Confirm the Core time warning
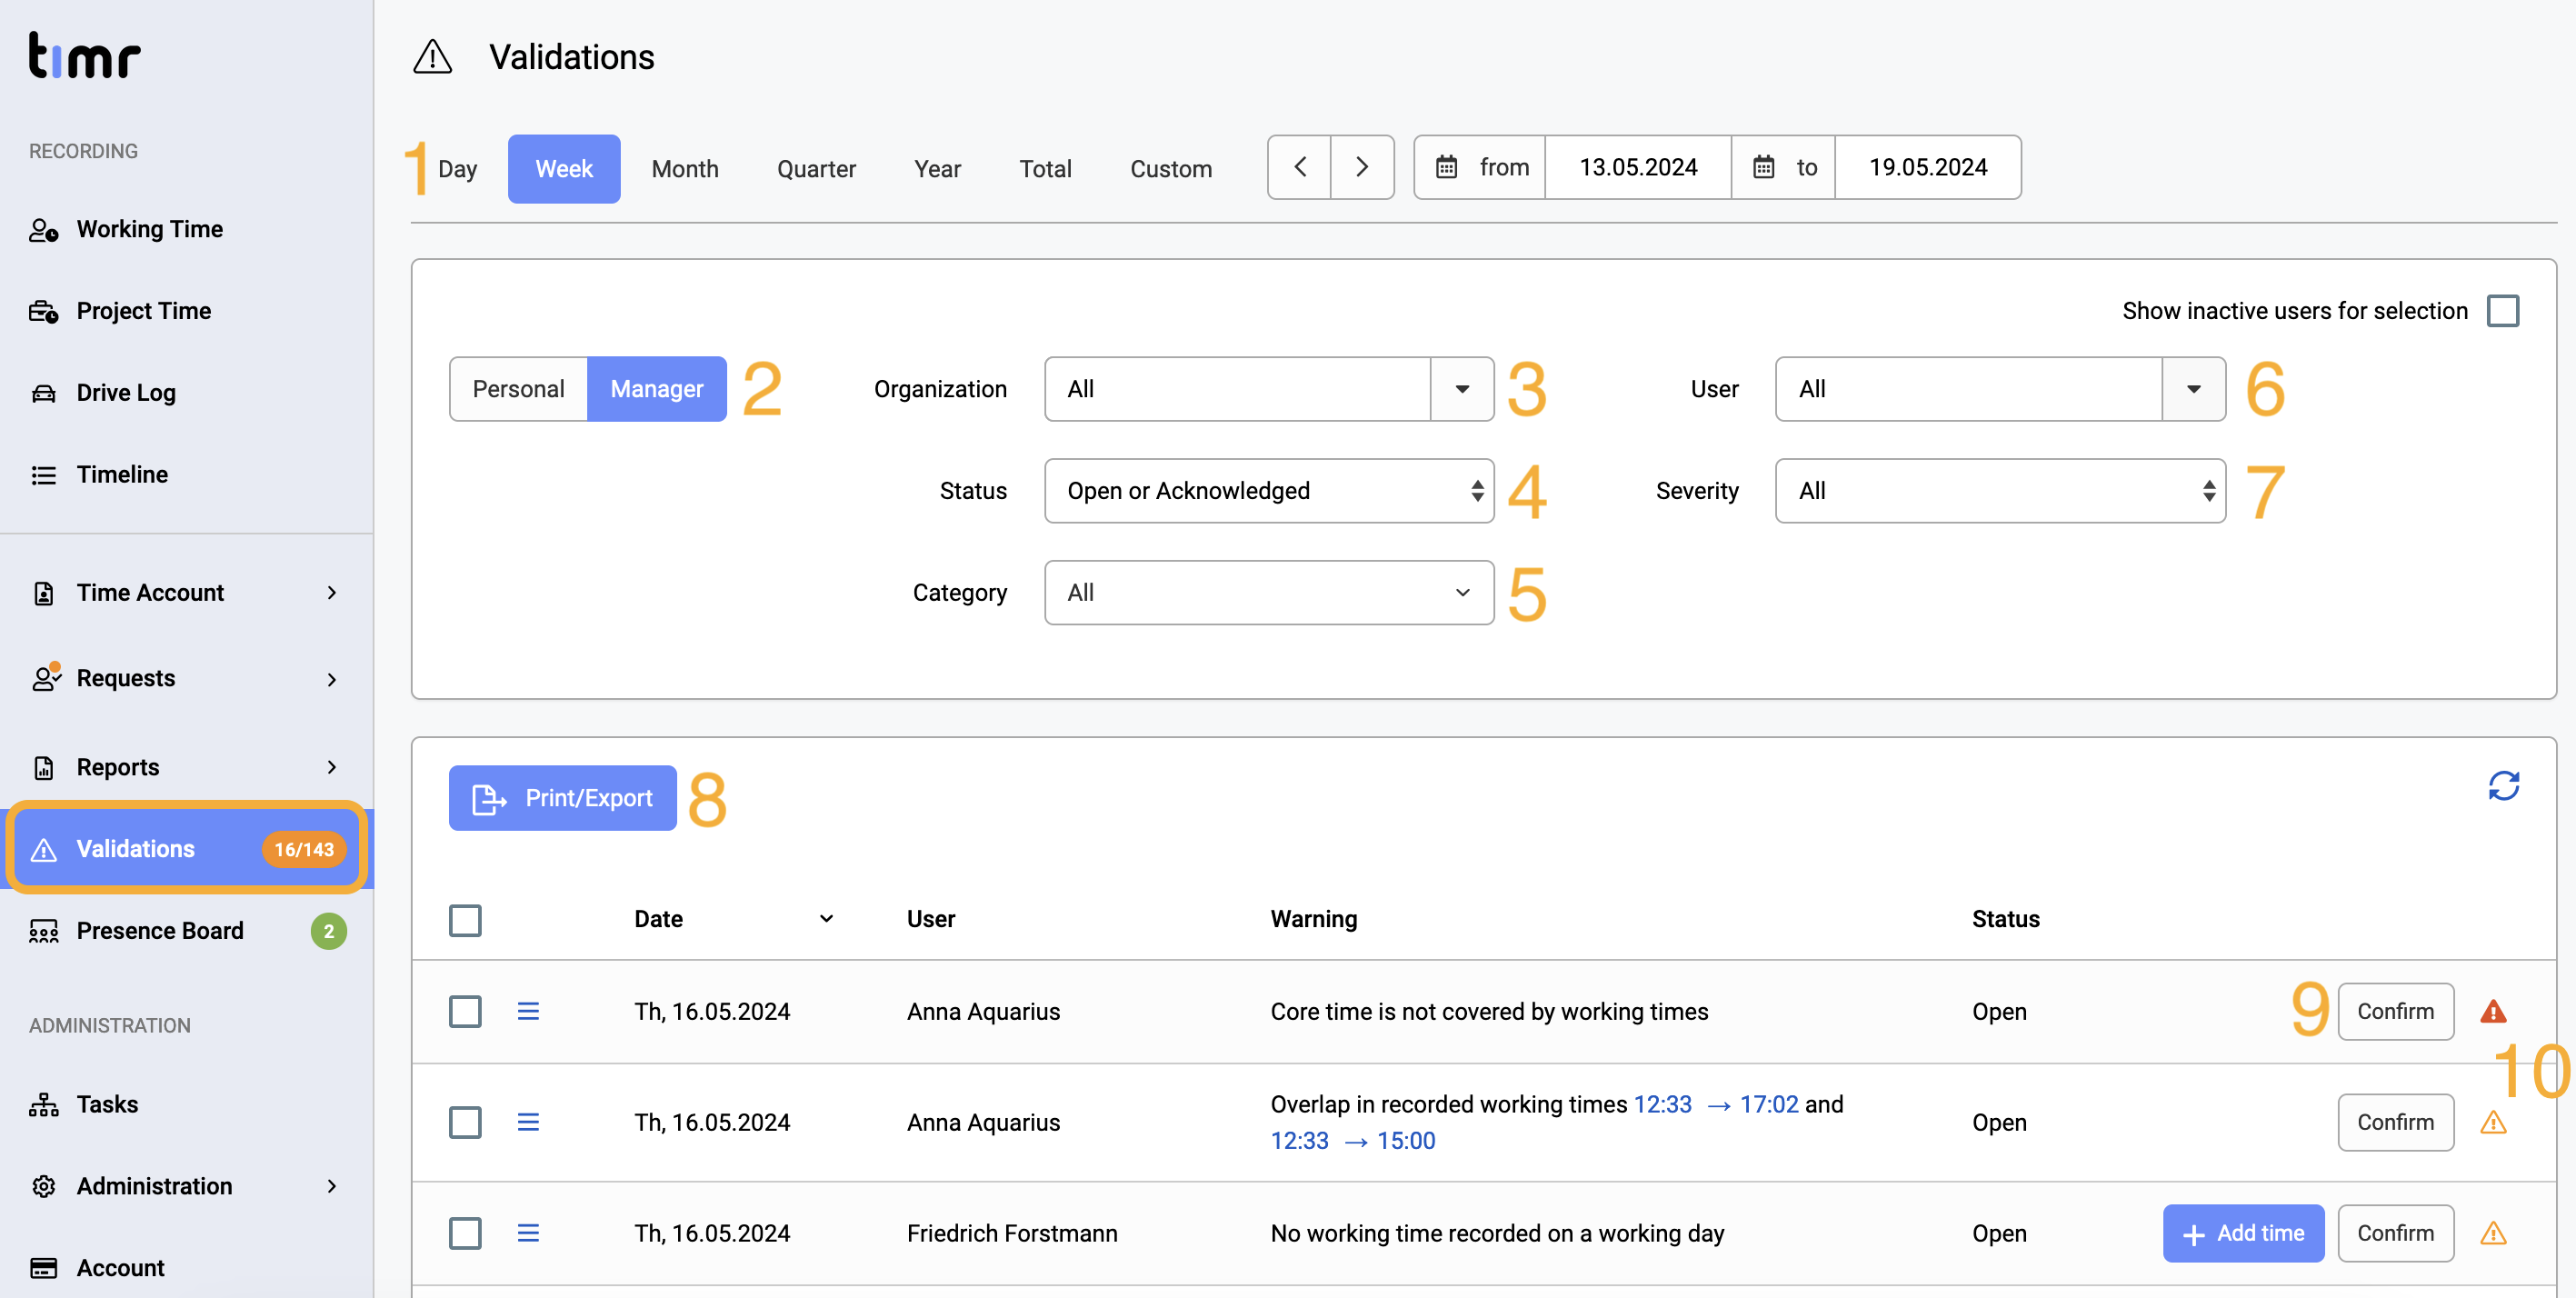Image resolution: width=2576 pixels, height=1298 pixels. [2395, 1011]
